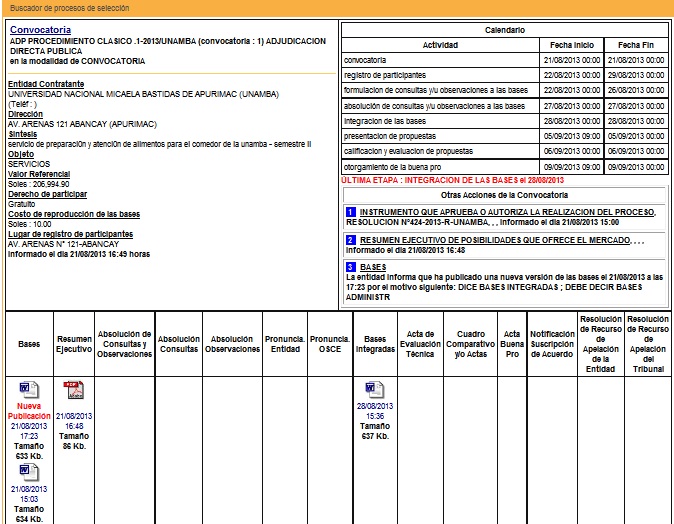The height and width of the screenshot is (524, 674).
Task: Click the 21/08/2013 16:48 Resumen Ejecutivo date link
Action: (74, 421)
